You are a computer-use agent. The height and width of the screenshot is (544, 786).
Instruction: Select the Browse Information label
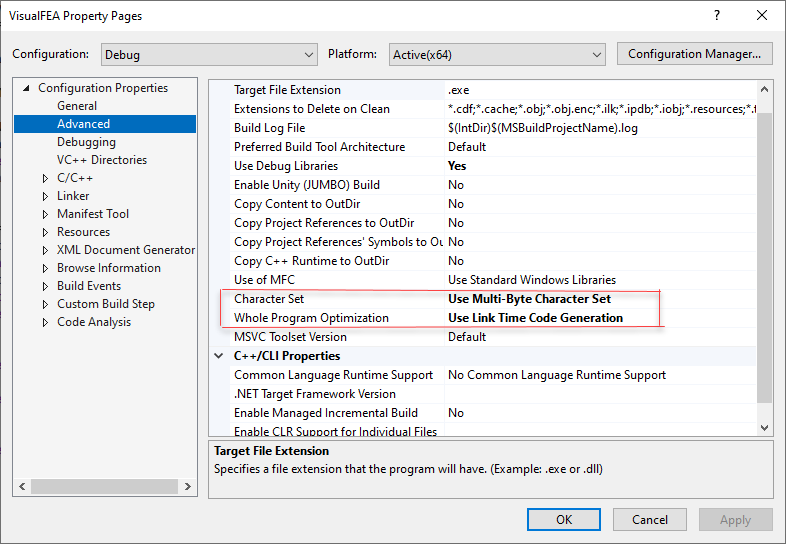[109, 268]
